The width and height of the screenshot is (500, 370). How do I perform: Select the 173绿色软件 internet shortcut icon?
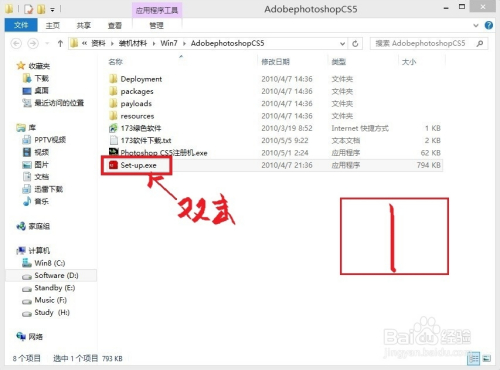113,128
